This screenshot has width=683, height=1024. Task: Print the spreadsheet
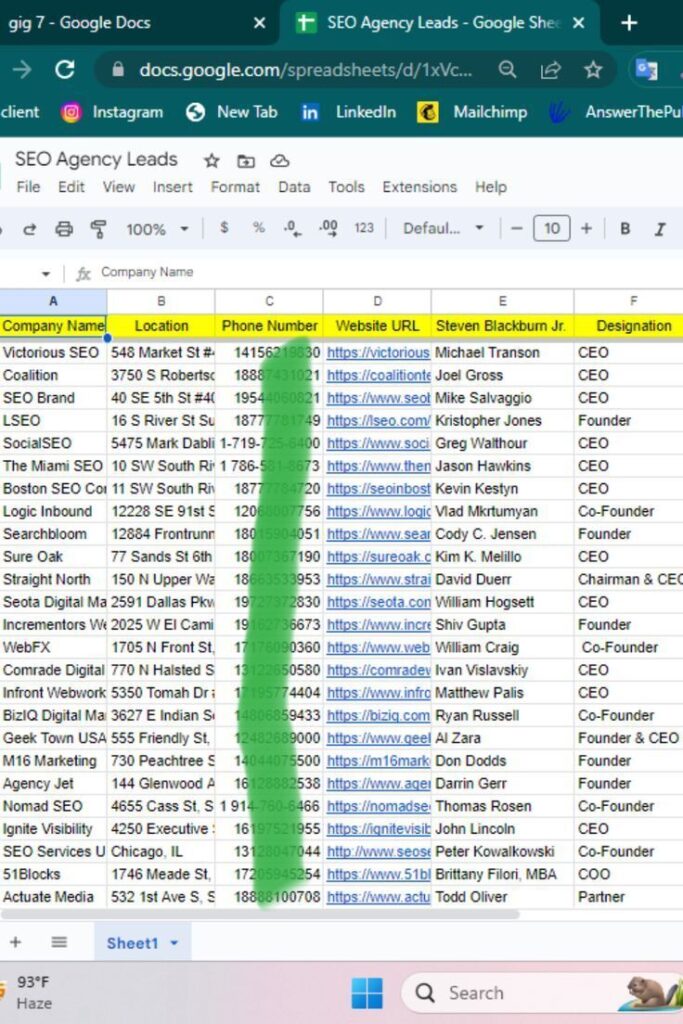pyautogui.click(x=64, y=229)
